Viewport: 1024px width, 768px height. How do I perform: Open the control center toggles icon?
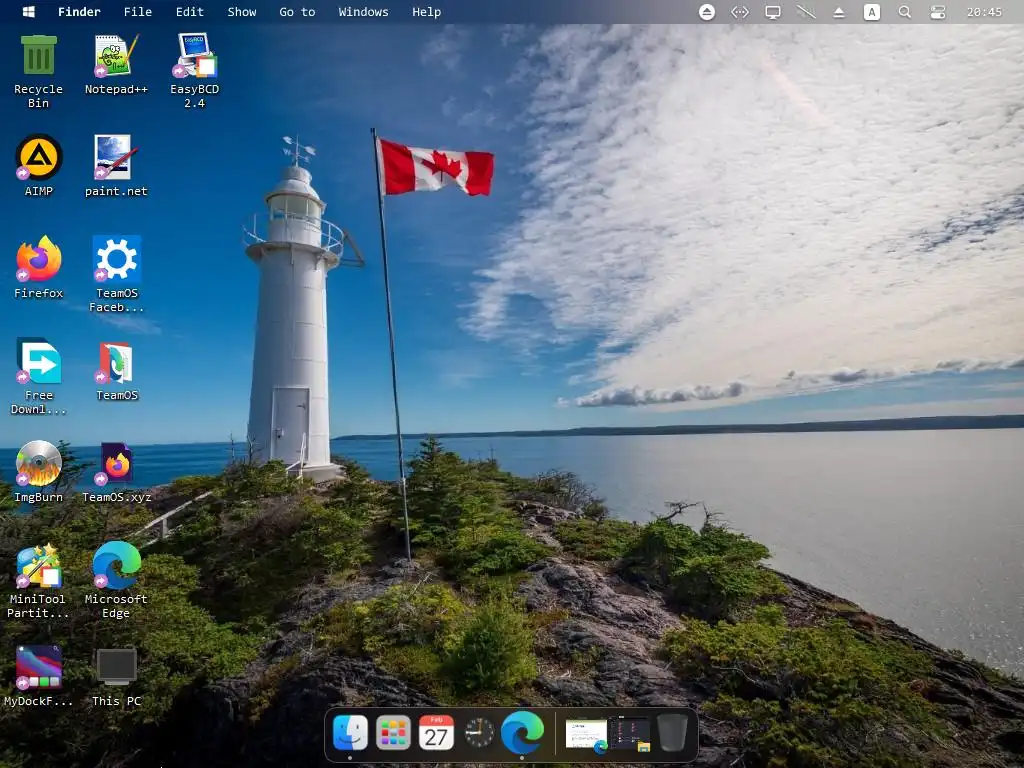pos(938,12)
